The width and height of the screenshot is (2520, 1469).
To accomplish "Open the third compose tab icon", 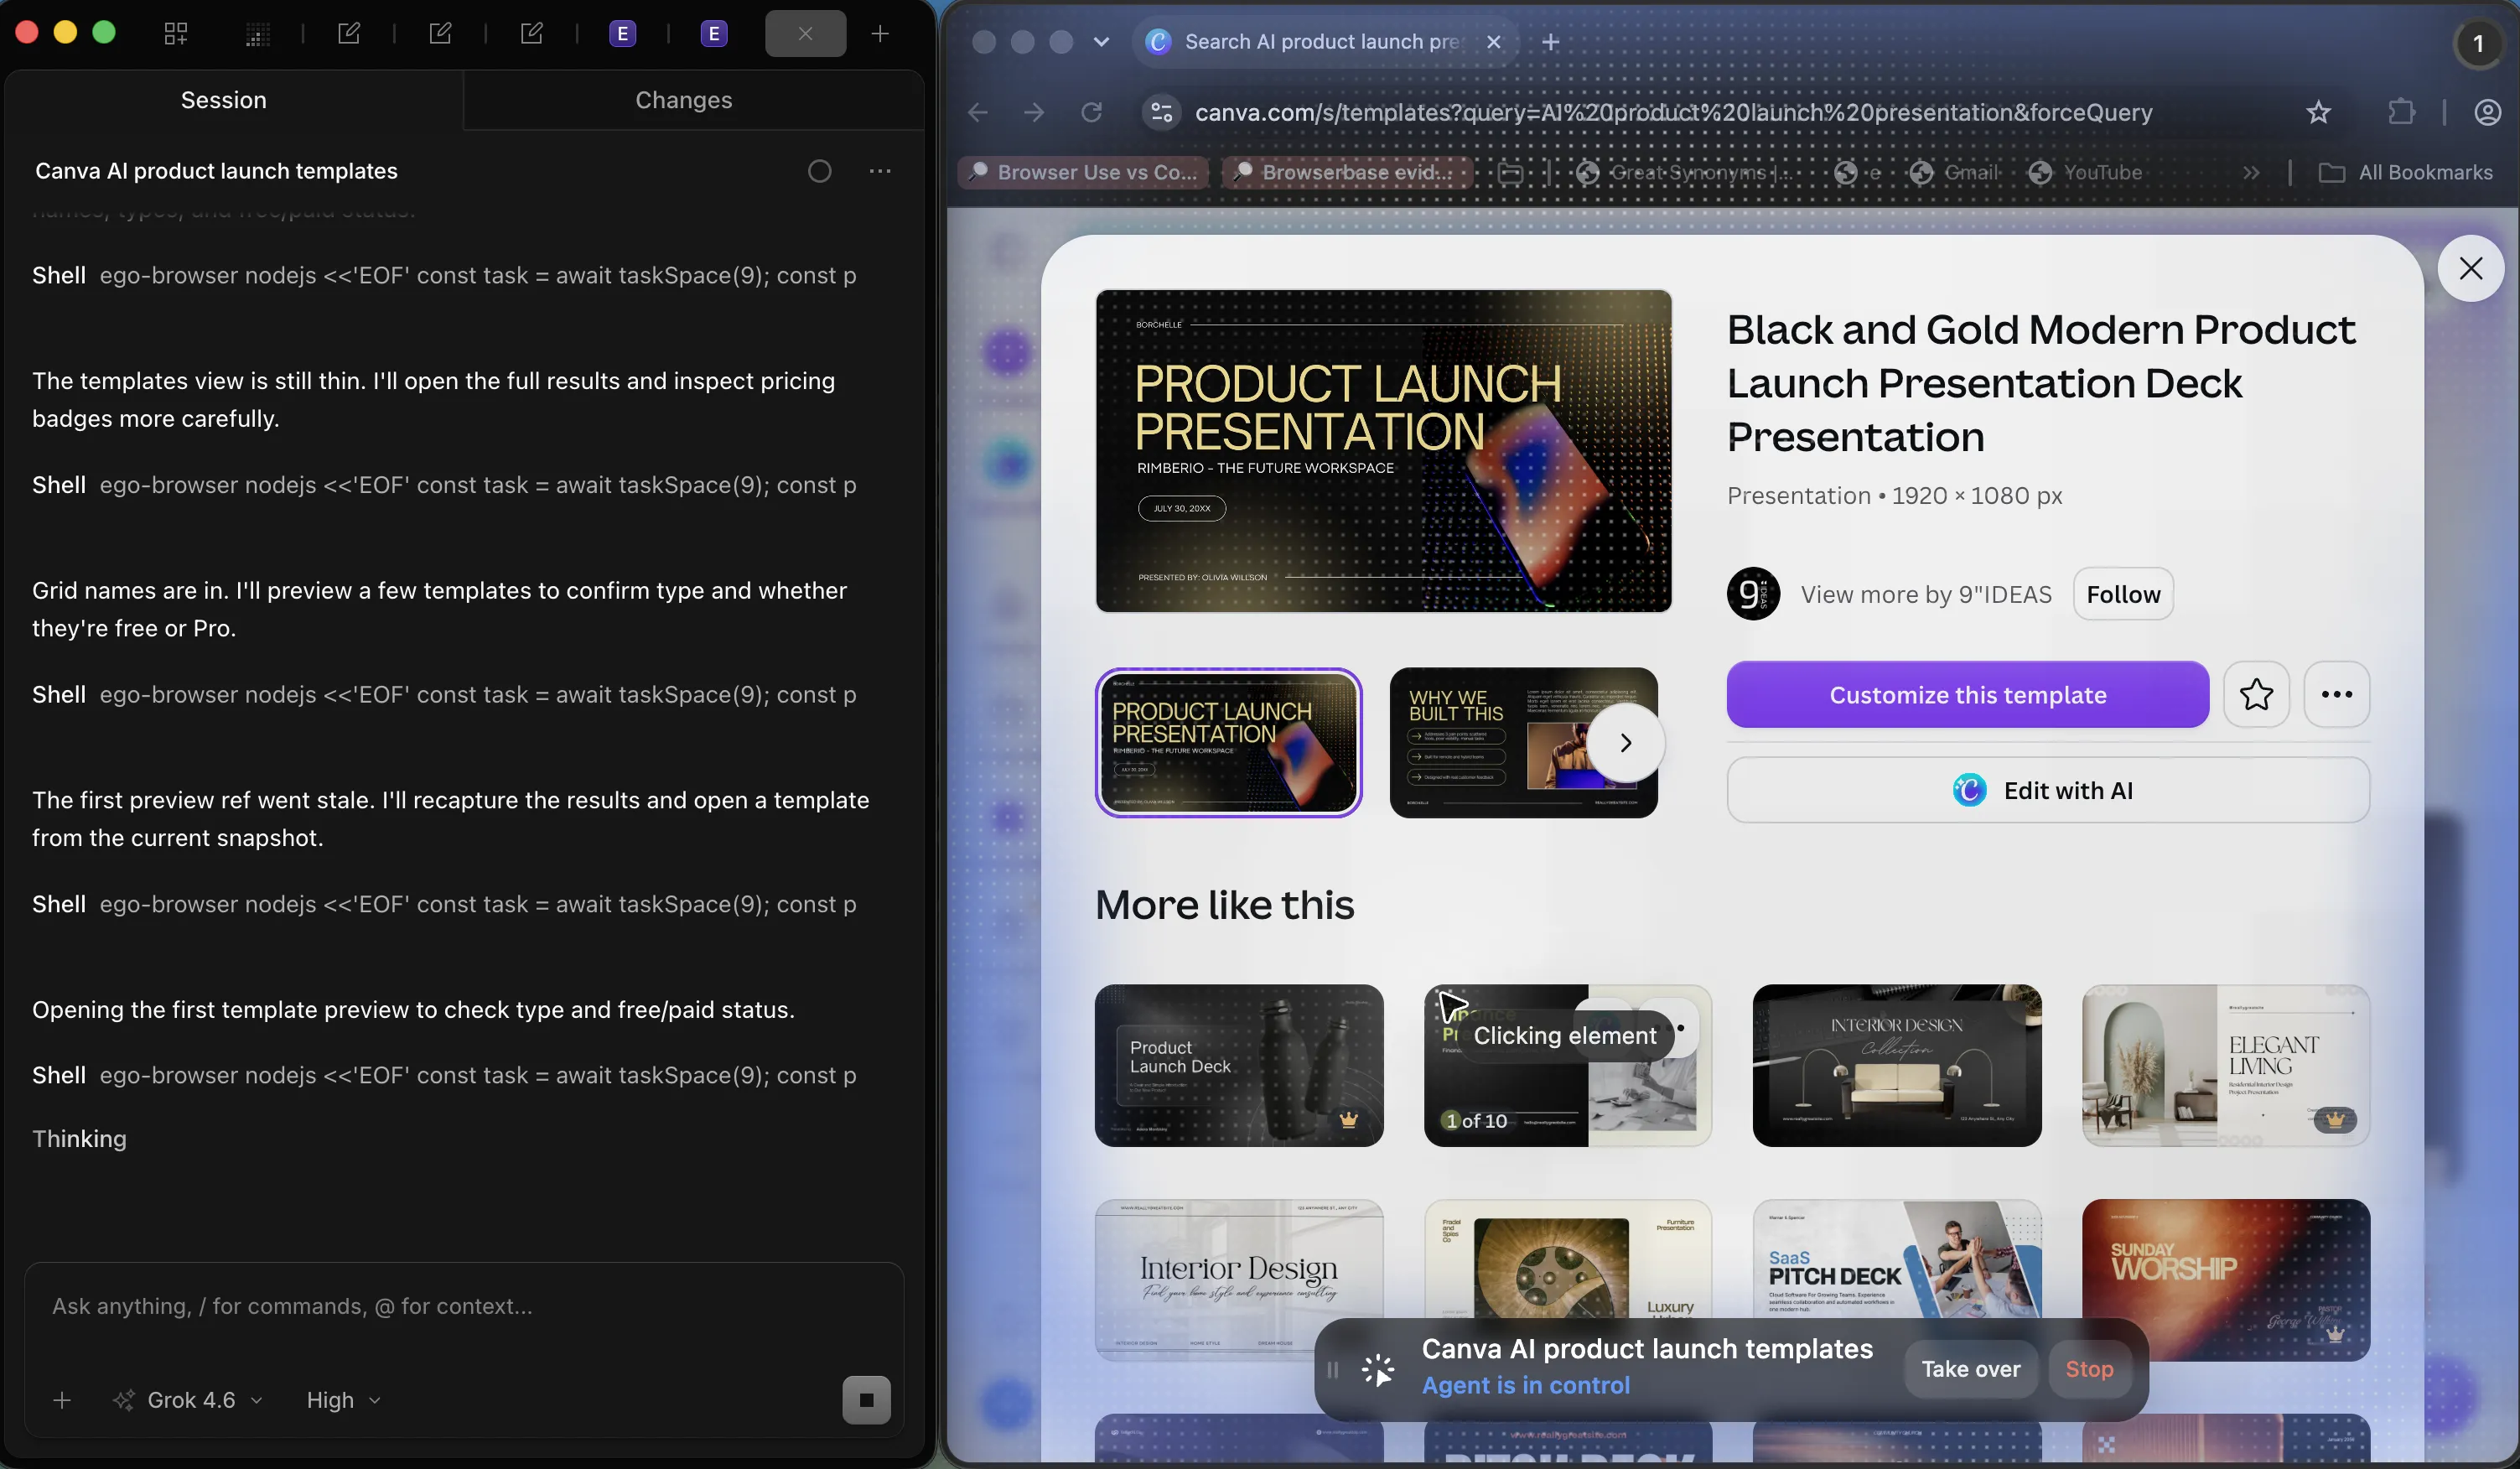I will tap(532, 34).
